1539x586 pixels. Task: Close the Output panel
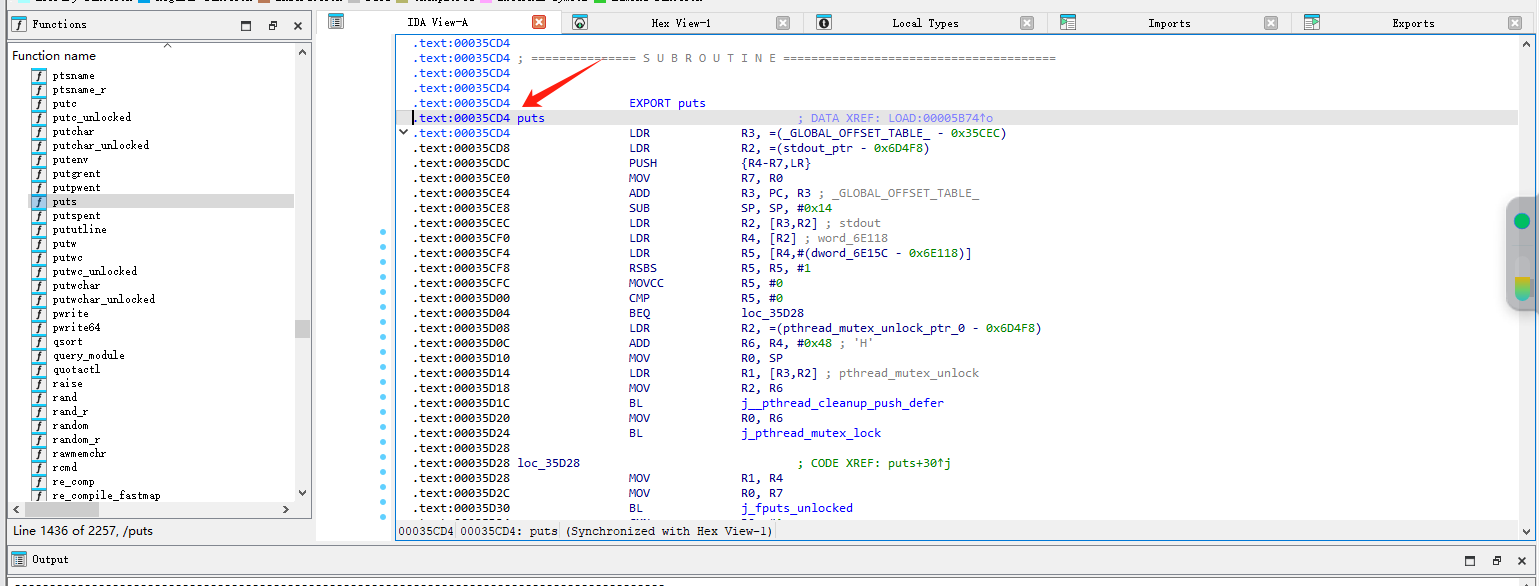pyautogui.click(x=1522, y=561)
